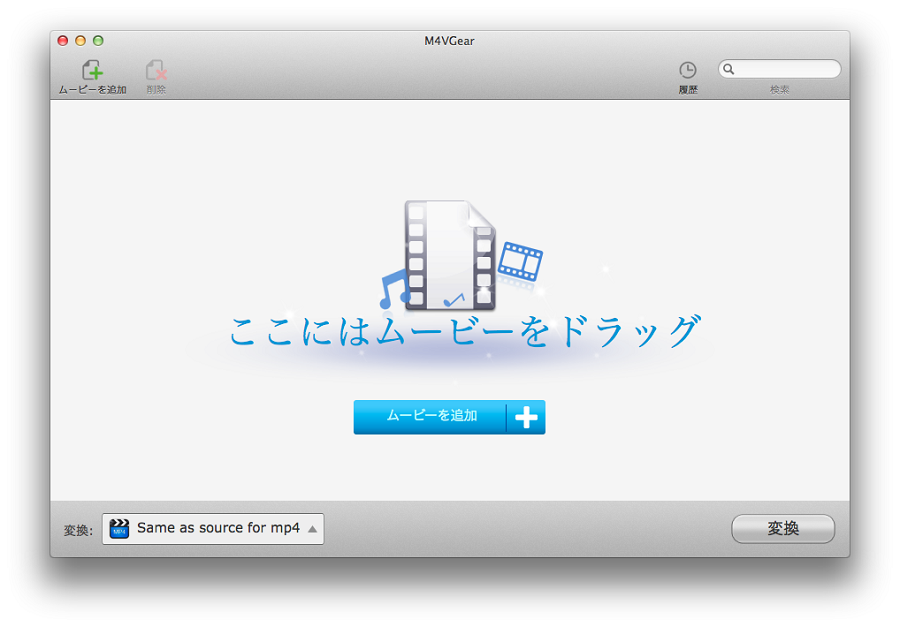This screenshot has height=627, width=900.
Task: Click the large filmstrip document icon
Action: (450, 254)
